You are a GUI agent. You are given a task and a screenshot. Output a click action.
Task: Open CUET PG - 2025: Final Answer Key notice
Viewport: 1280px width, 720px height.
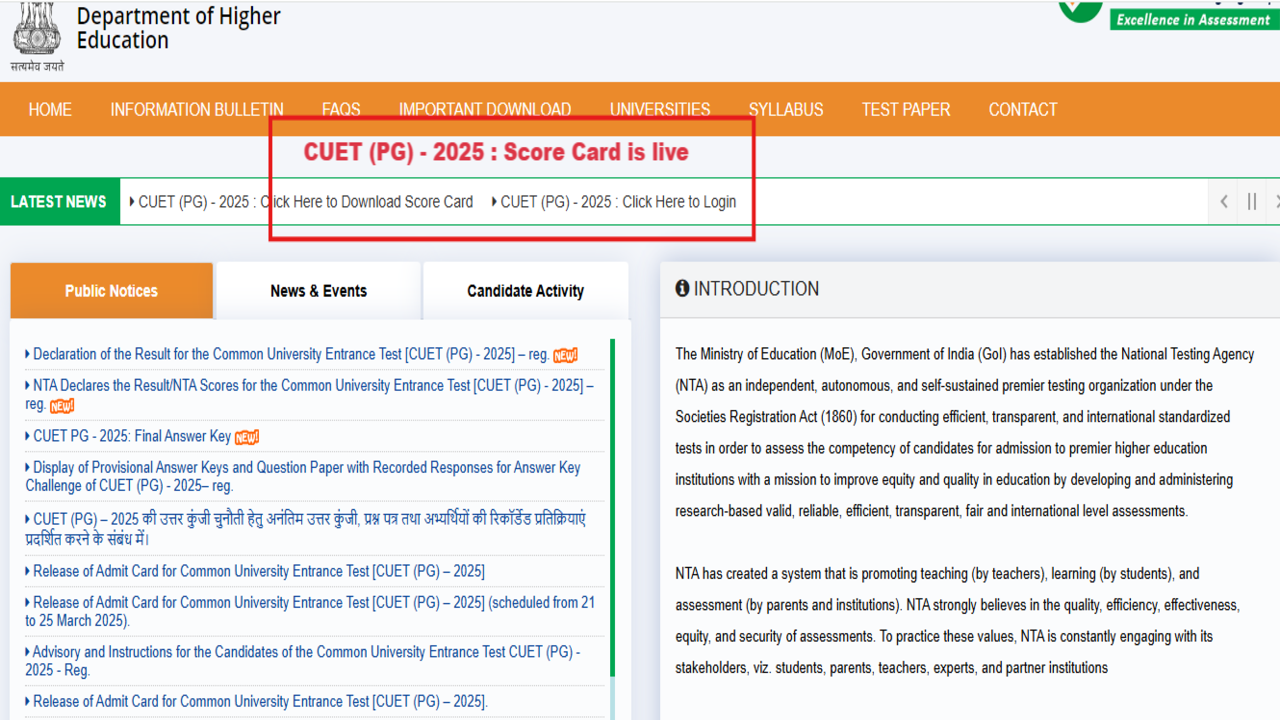point(132,436)
